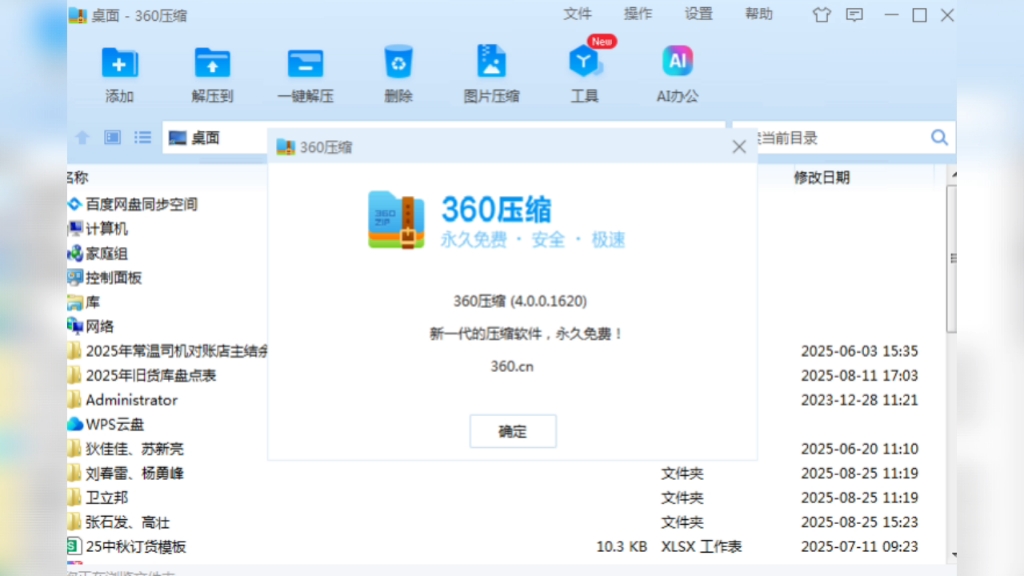Viewport: 1024px width, 576px height.
Task: Click the 确定 button in the dialog
Action: (x=513, y=431)
